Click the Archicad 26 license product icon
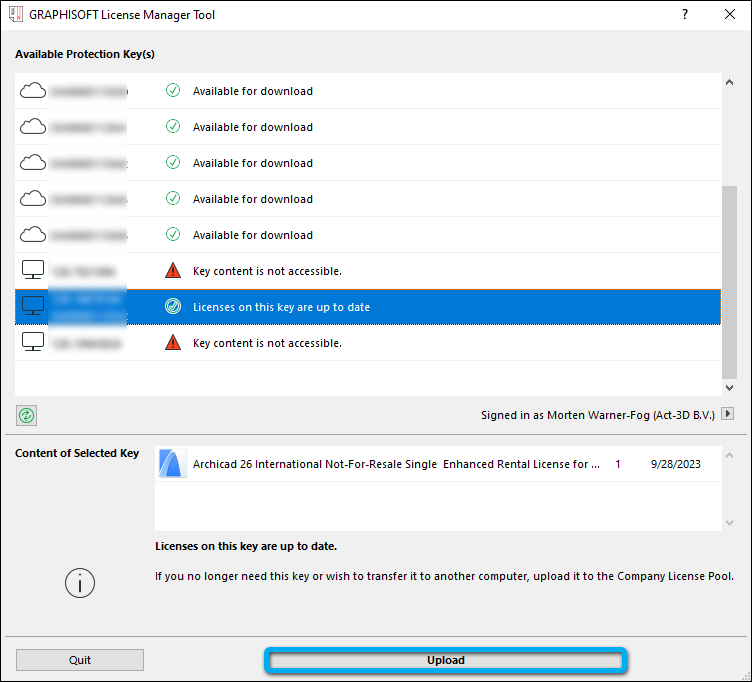 (x=173, y=464)
